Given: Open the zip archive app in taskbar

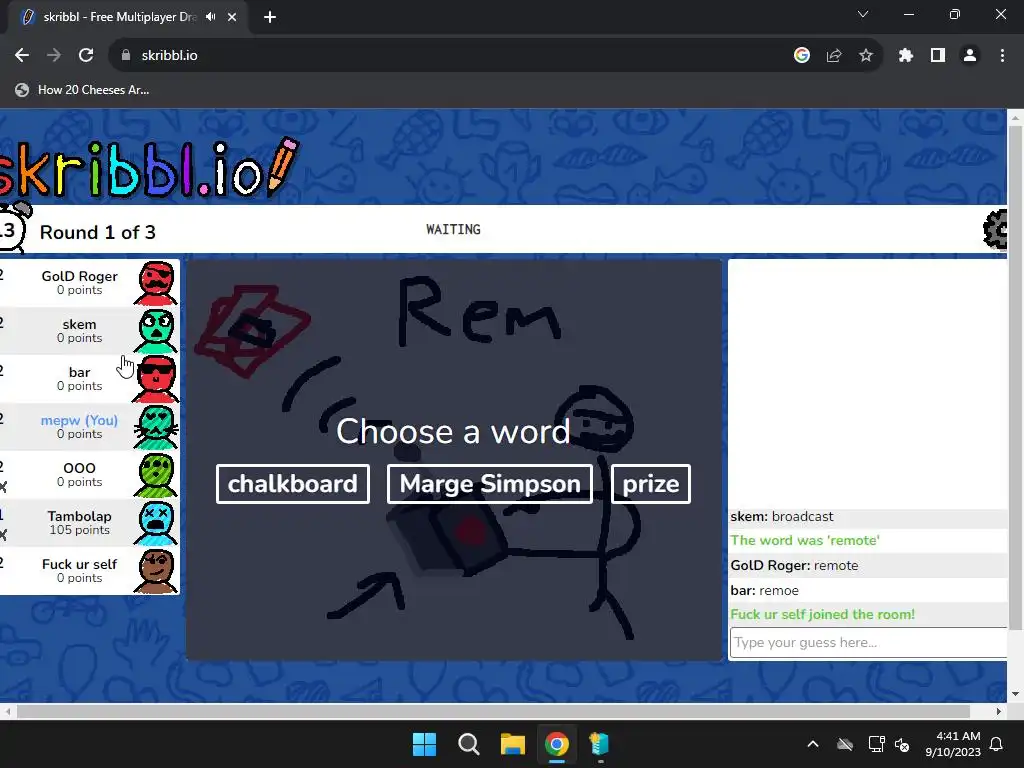Looking at the screenshot, I should pyautogui.click(x=600, y=744).
